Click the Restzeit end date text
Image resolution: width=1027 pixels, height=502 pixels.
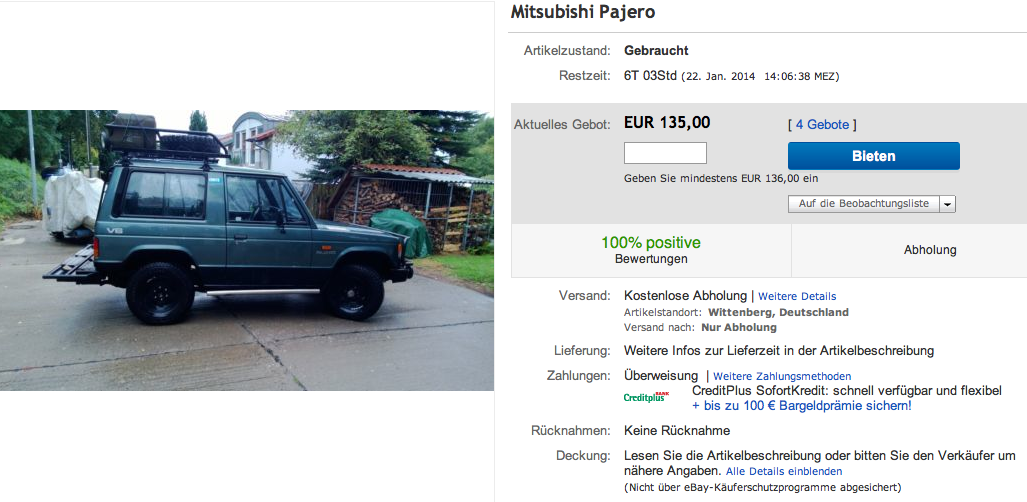760,76
